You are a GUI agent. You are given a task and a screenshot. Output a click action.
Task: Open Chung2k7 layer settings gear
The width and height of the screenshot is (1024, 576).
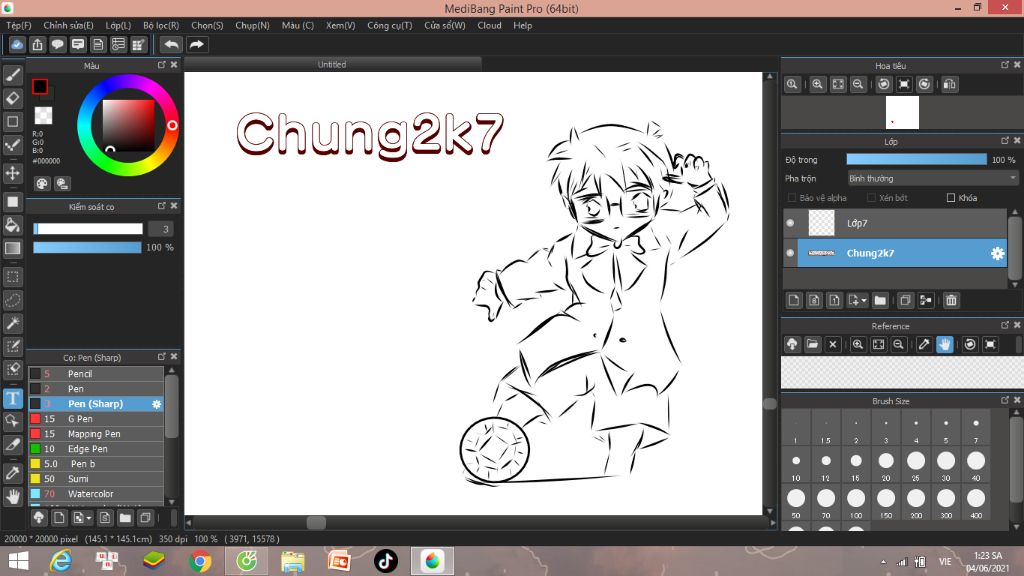997,253
